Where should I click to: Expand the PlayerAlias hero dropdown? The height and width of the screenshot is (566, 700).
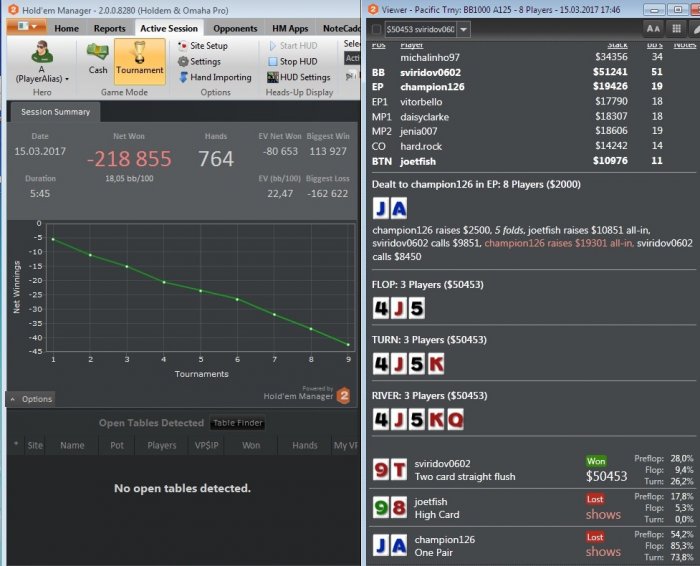tap(67, 79)
